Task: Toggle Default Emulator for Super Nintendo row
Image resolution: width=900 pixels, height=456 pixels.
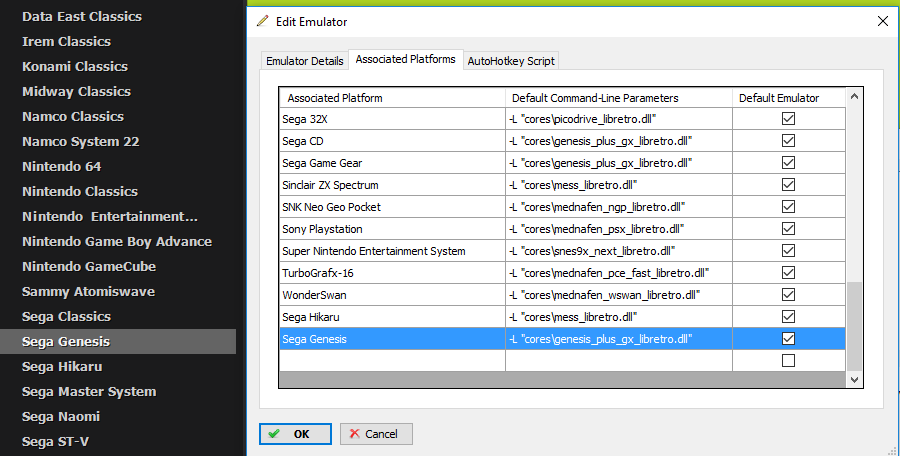Action: [x=789, y=251]
